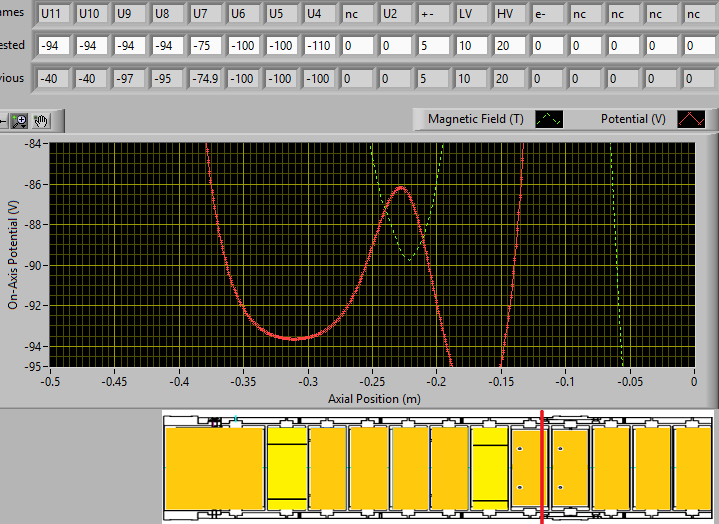Click the large leftmost electrode in the diagram
The height and width of the screenshot is (524, 719).
tap(214, 467)
